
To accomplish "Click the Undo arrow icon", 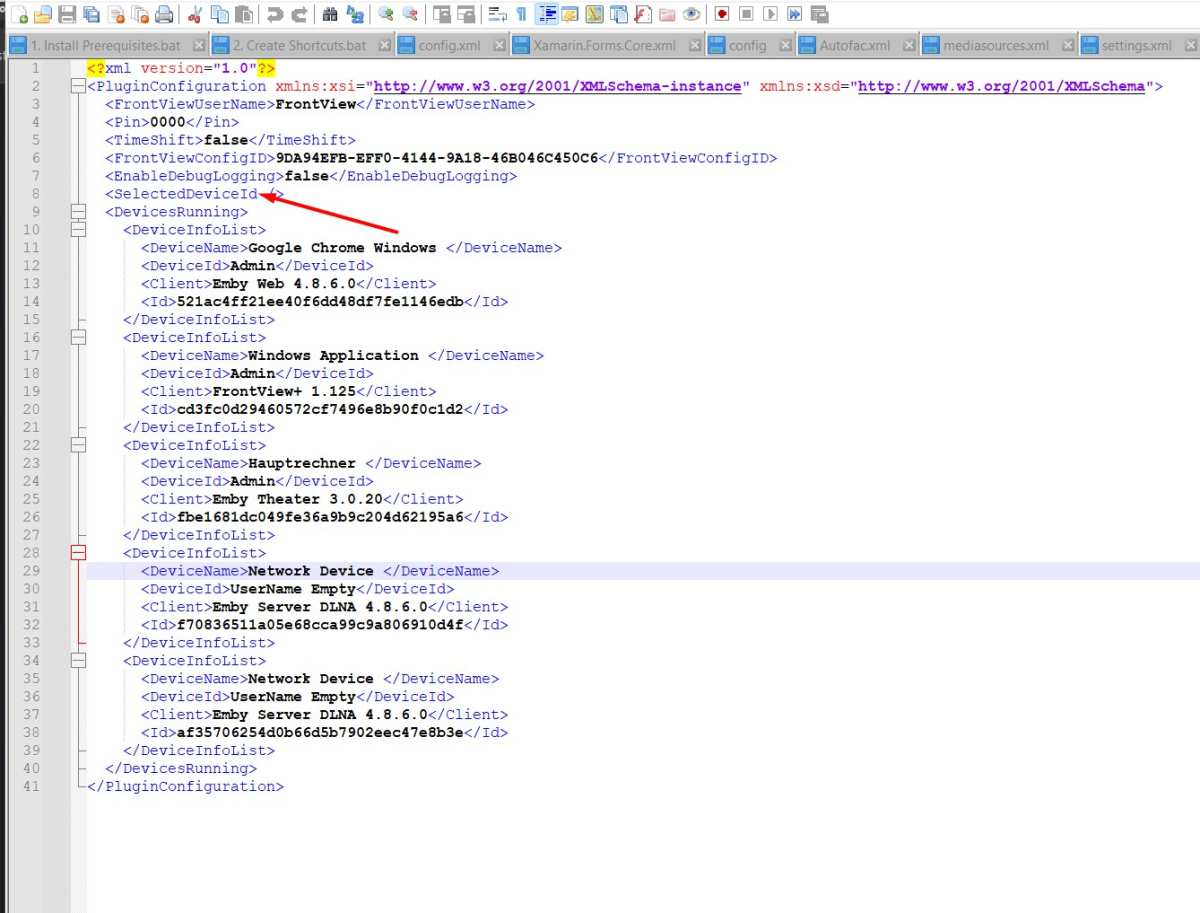I will pos(275,14).
